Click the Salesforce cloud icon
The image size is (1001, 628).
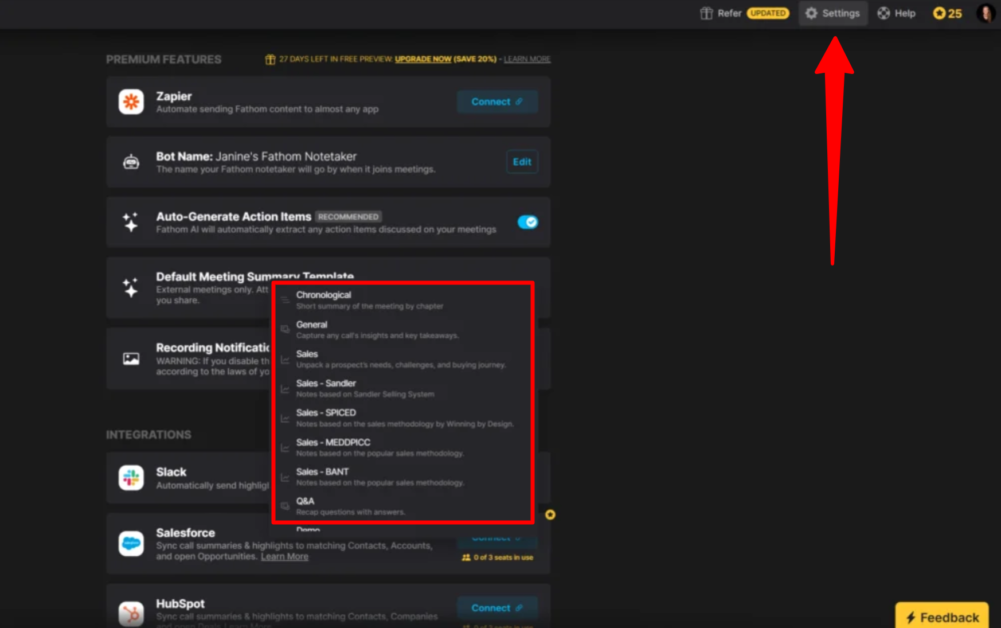131,543
